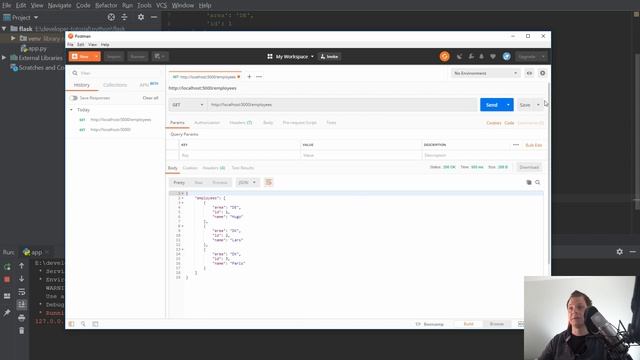Open the Send button dropdown arrow
Screen dimensions: 640x360
[x=508, y=105]
